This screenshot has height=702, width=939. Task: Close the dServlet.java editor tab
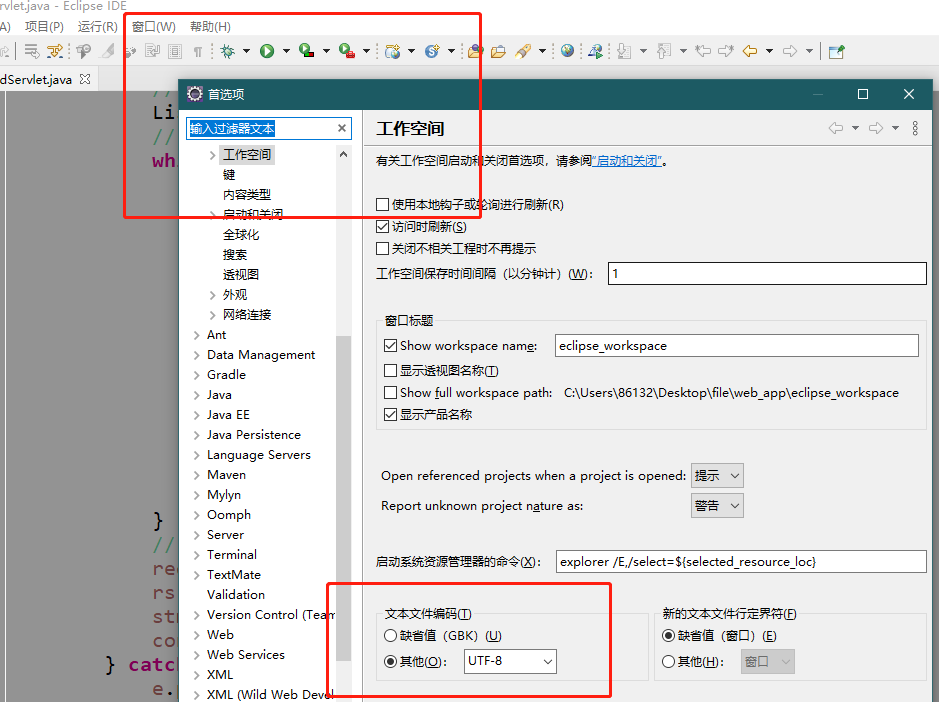click(85, 79)
